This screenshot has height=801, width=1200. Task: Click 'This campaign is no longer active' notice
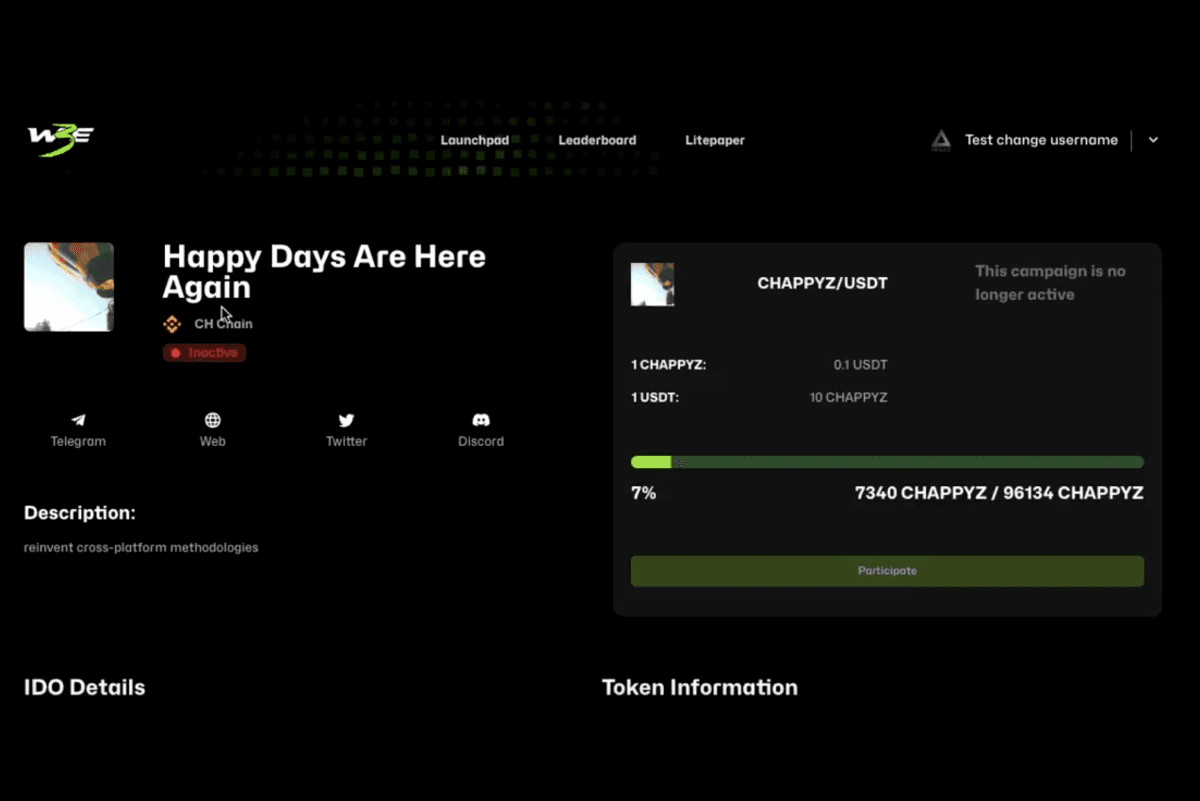coord(1050,283)
